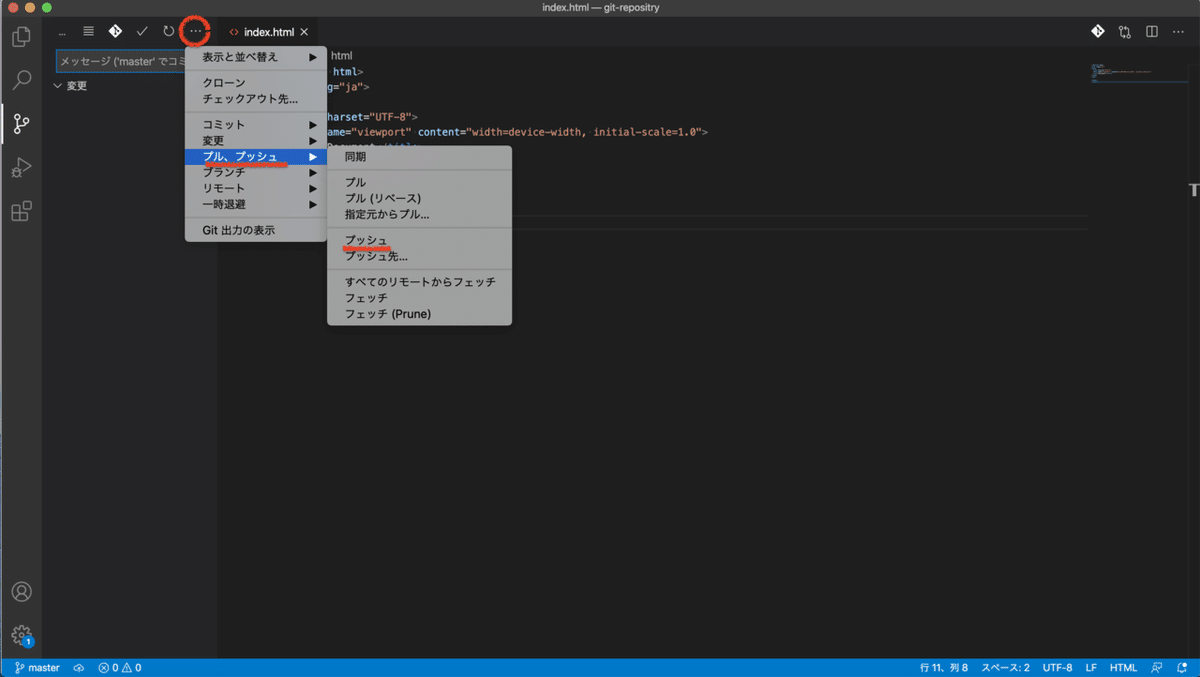Click the circled more actions ellipsis
Screen dimensions: 1200x677
pyautogui.click(x=195, y=32)
